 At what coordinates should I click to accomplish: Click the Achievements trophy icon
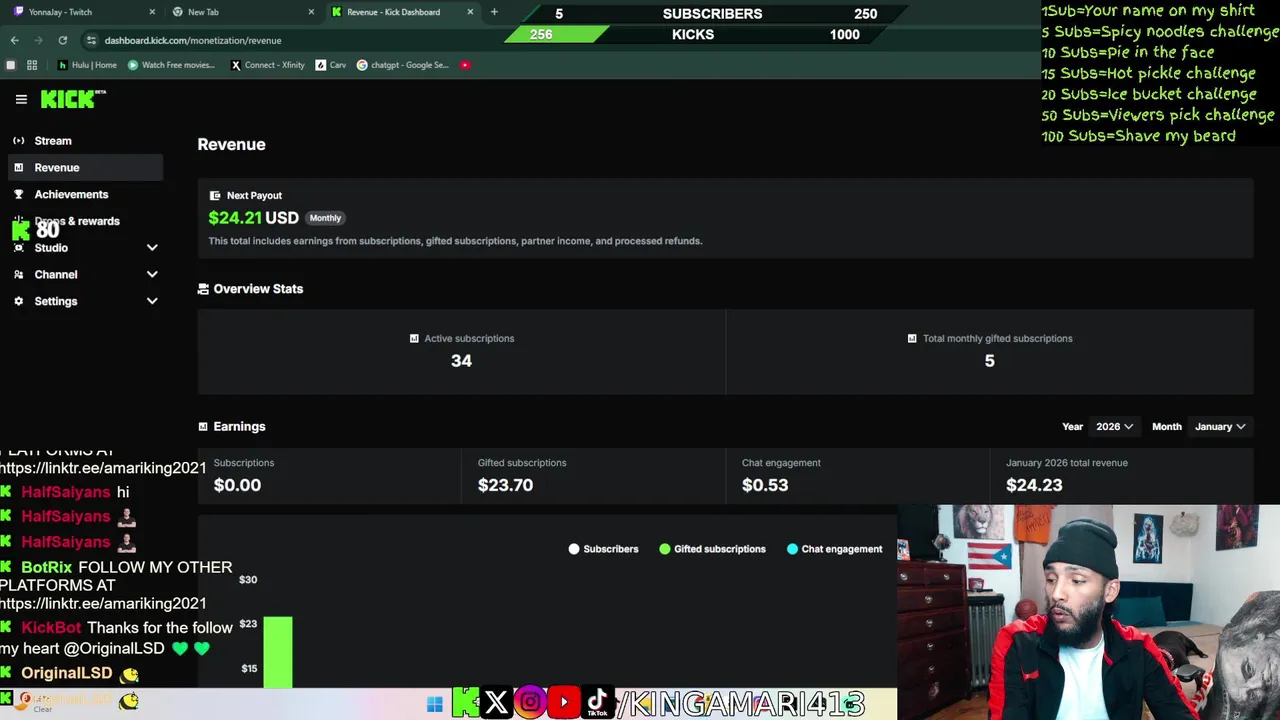18,195
